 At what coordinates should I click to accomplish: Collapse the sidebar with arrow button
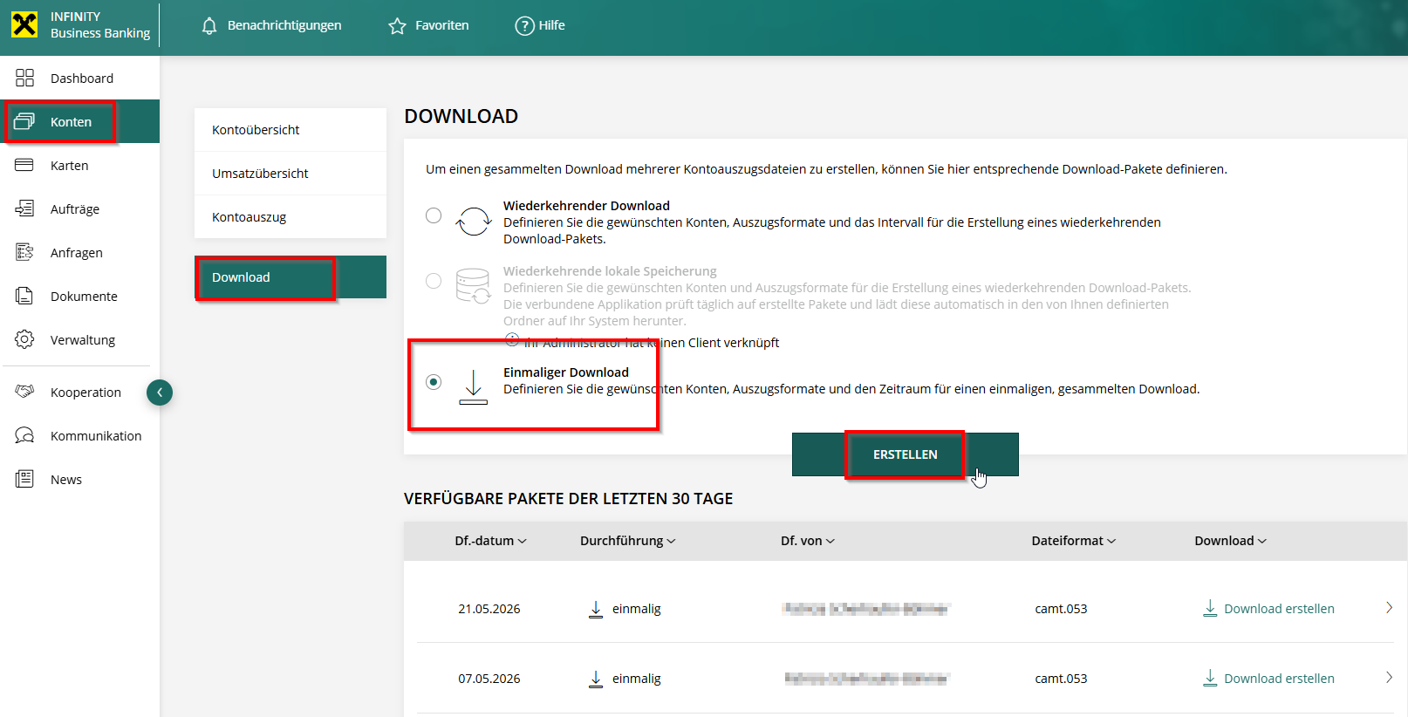tap(160, 393)
